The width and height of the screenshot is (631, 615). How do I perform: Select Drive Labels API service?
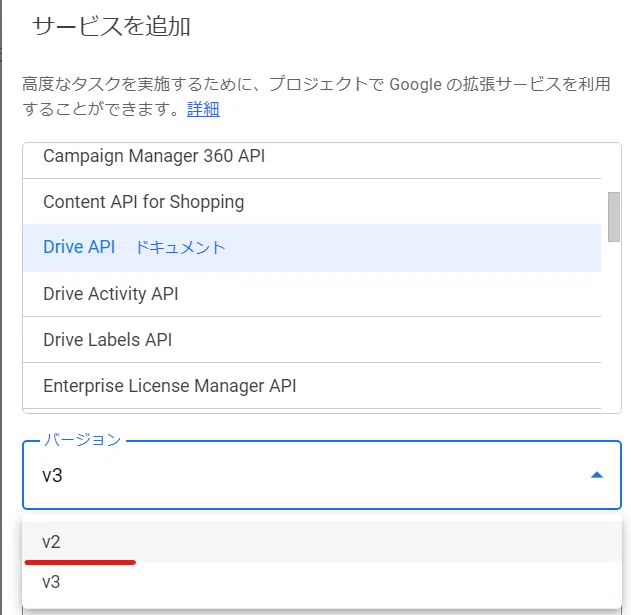point(312,340)
